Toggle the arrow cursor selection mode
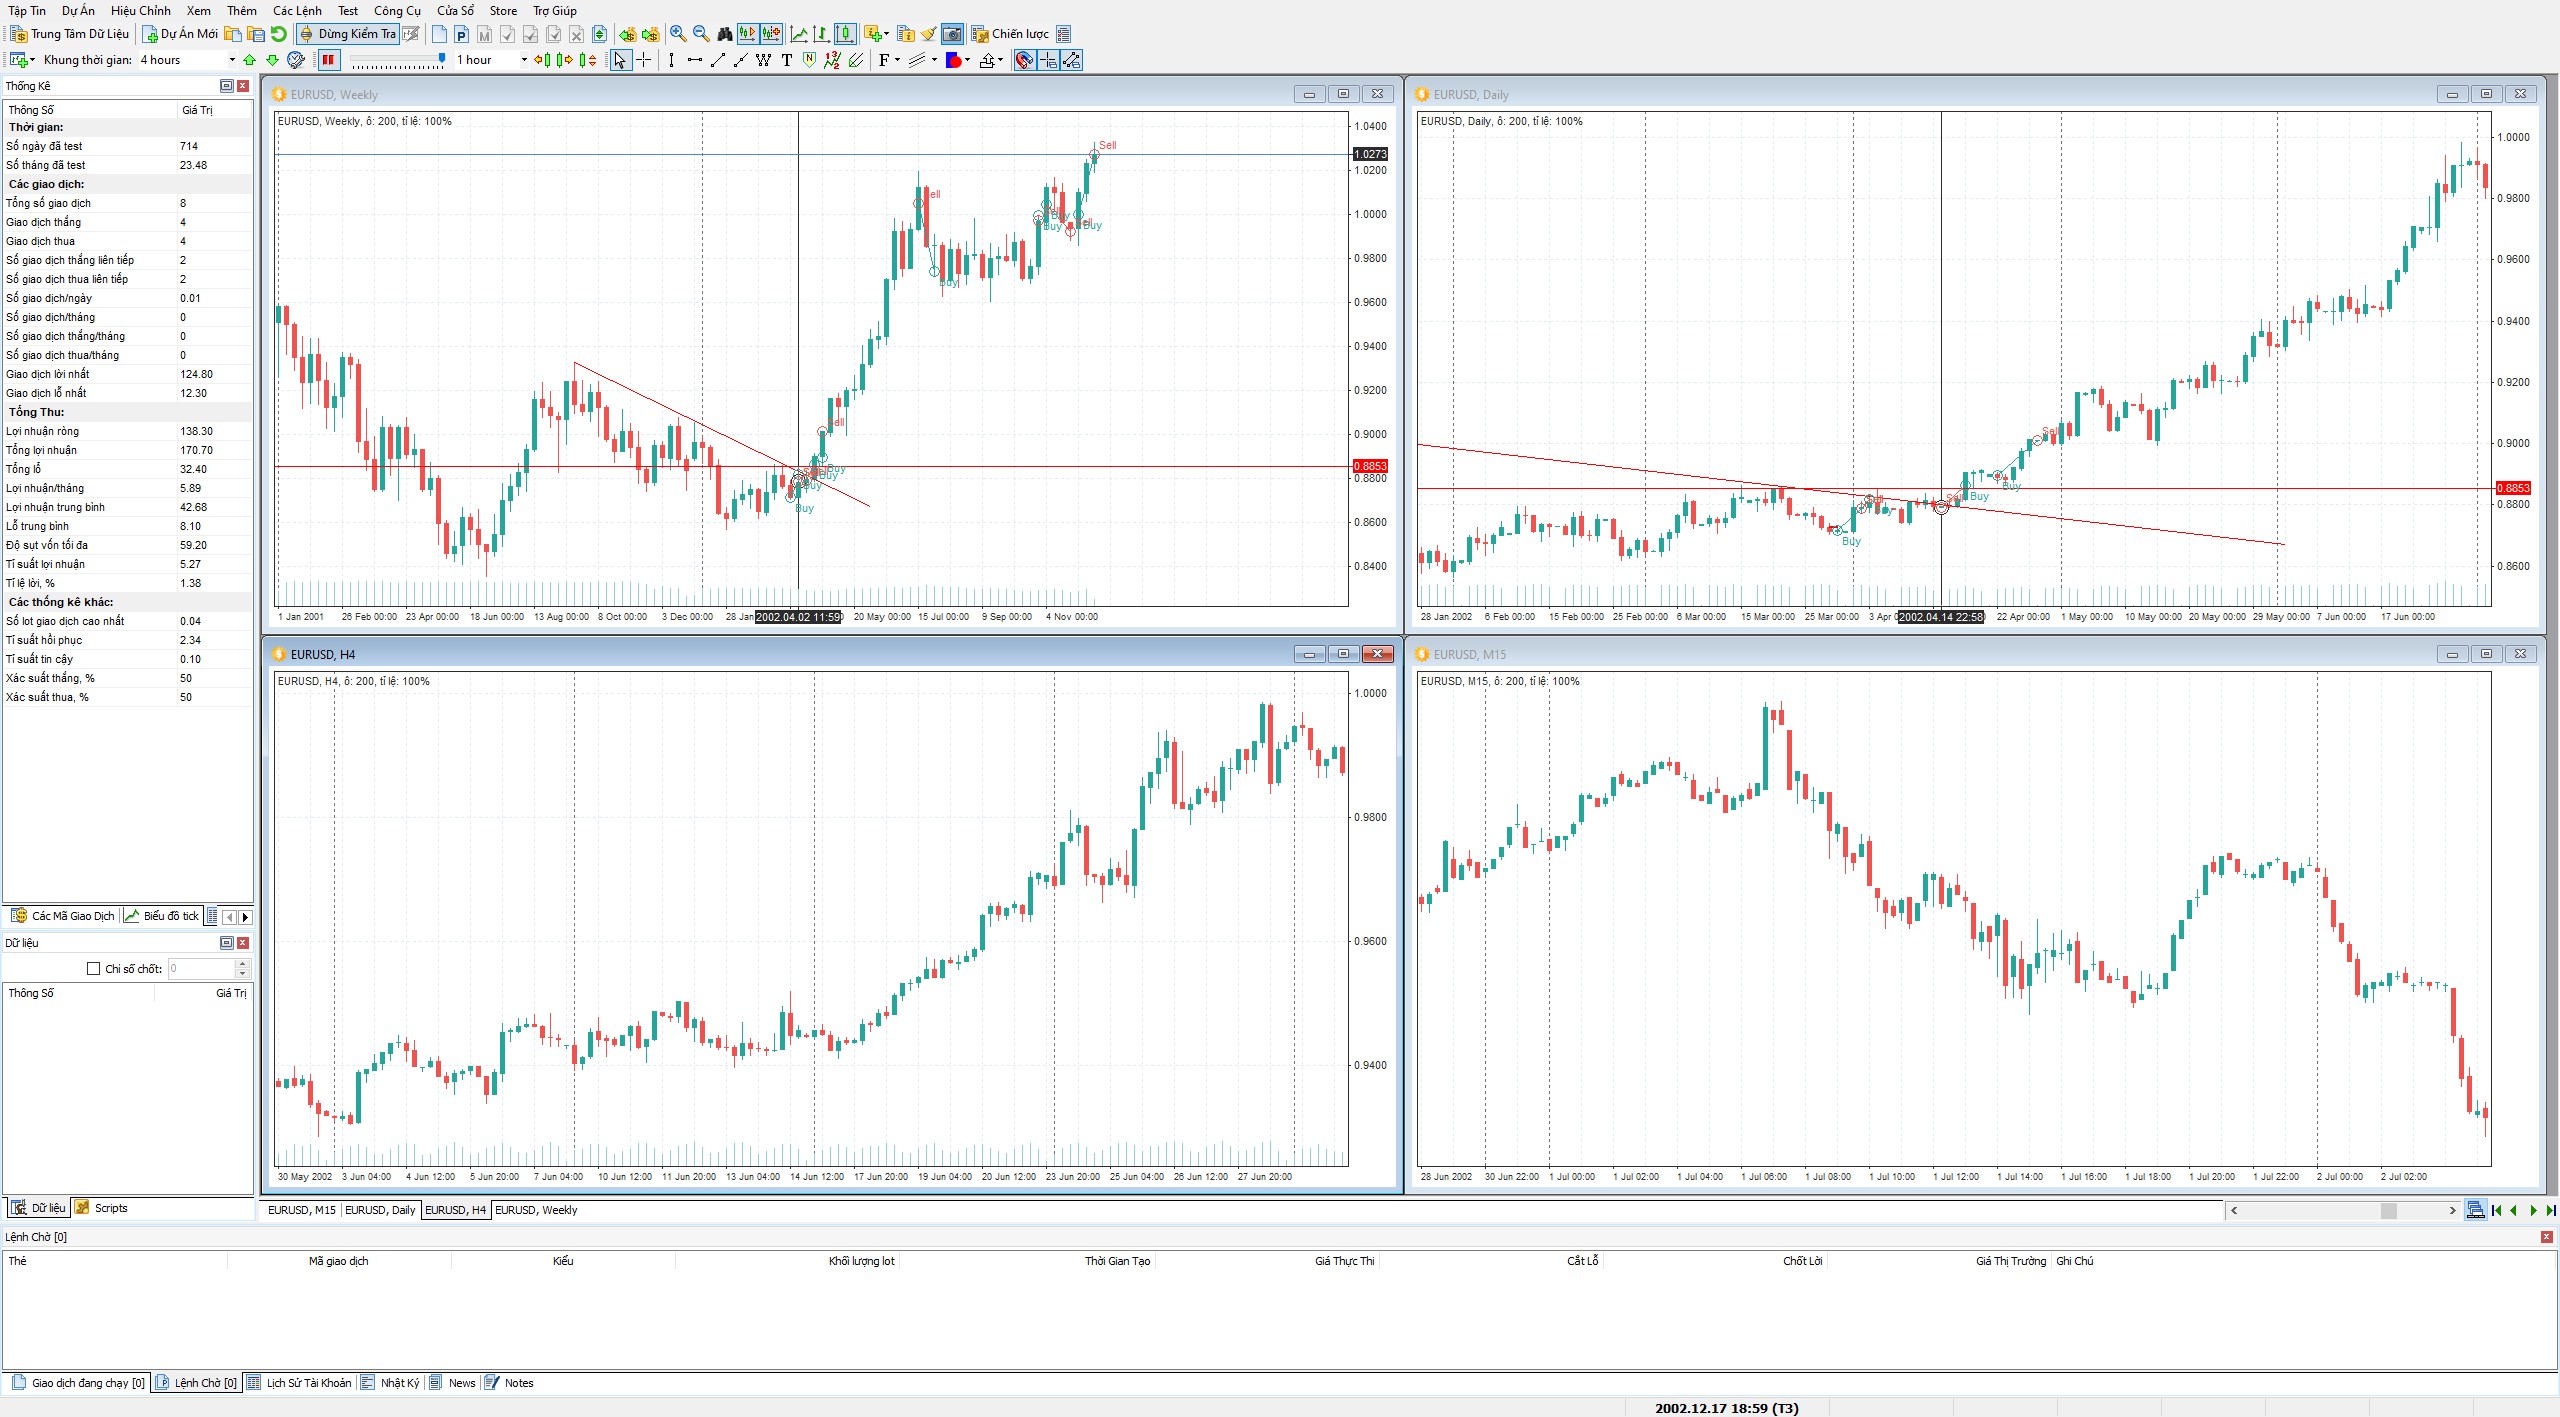 [620, 60]
